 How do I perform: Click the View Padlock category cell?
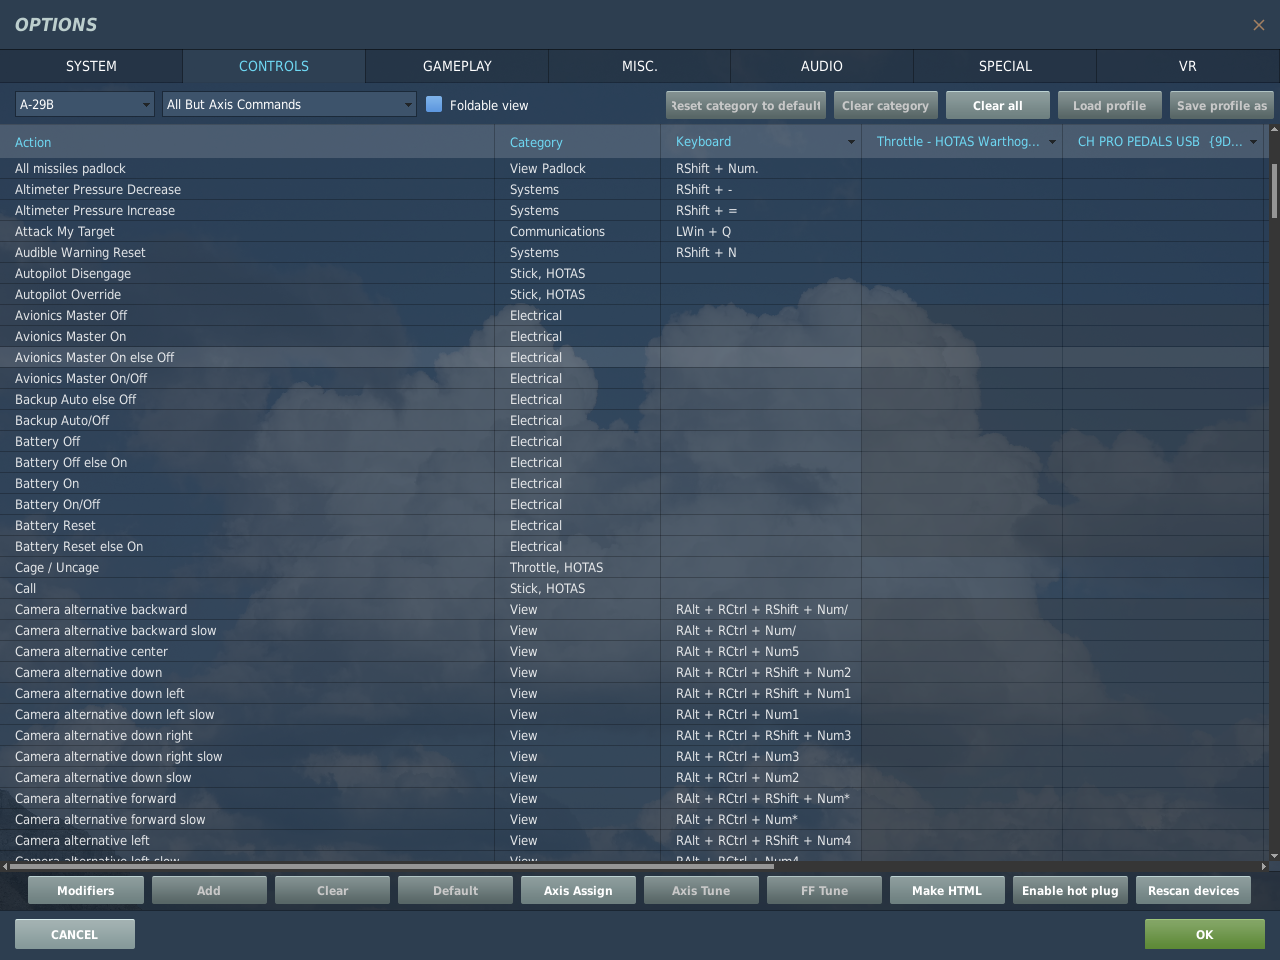(577, 168)
